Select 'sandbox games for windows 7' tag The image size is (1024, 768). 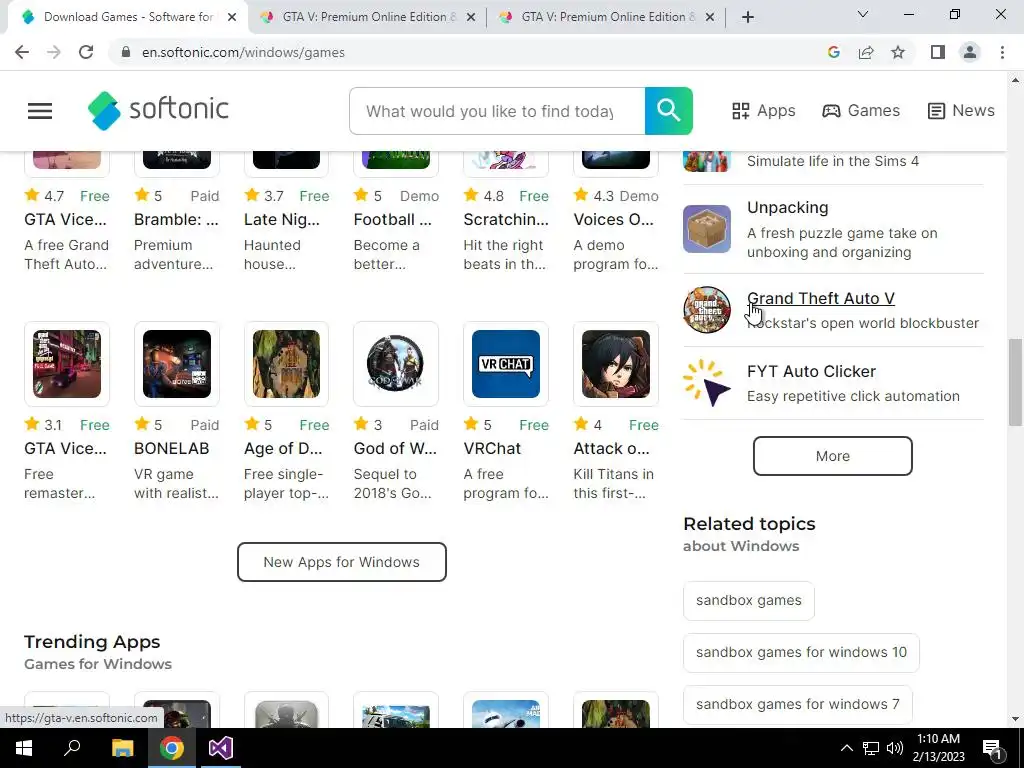[x=797, y=705]
